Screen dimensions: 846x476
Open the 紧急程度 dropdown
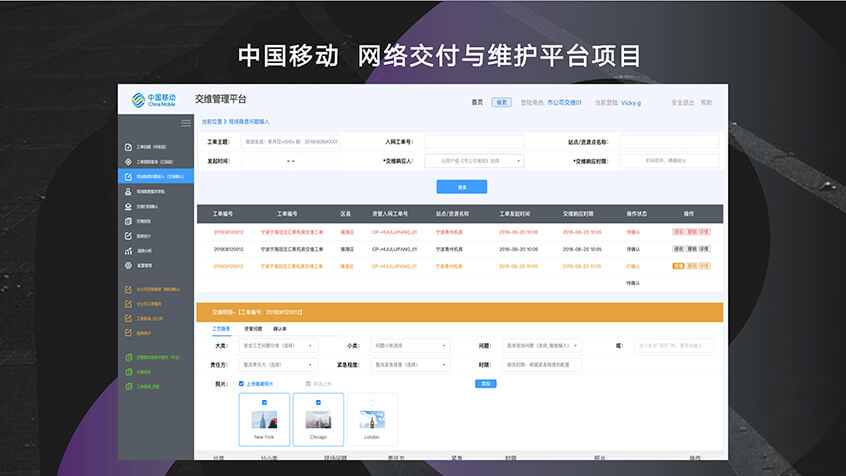(410, 365)
